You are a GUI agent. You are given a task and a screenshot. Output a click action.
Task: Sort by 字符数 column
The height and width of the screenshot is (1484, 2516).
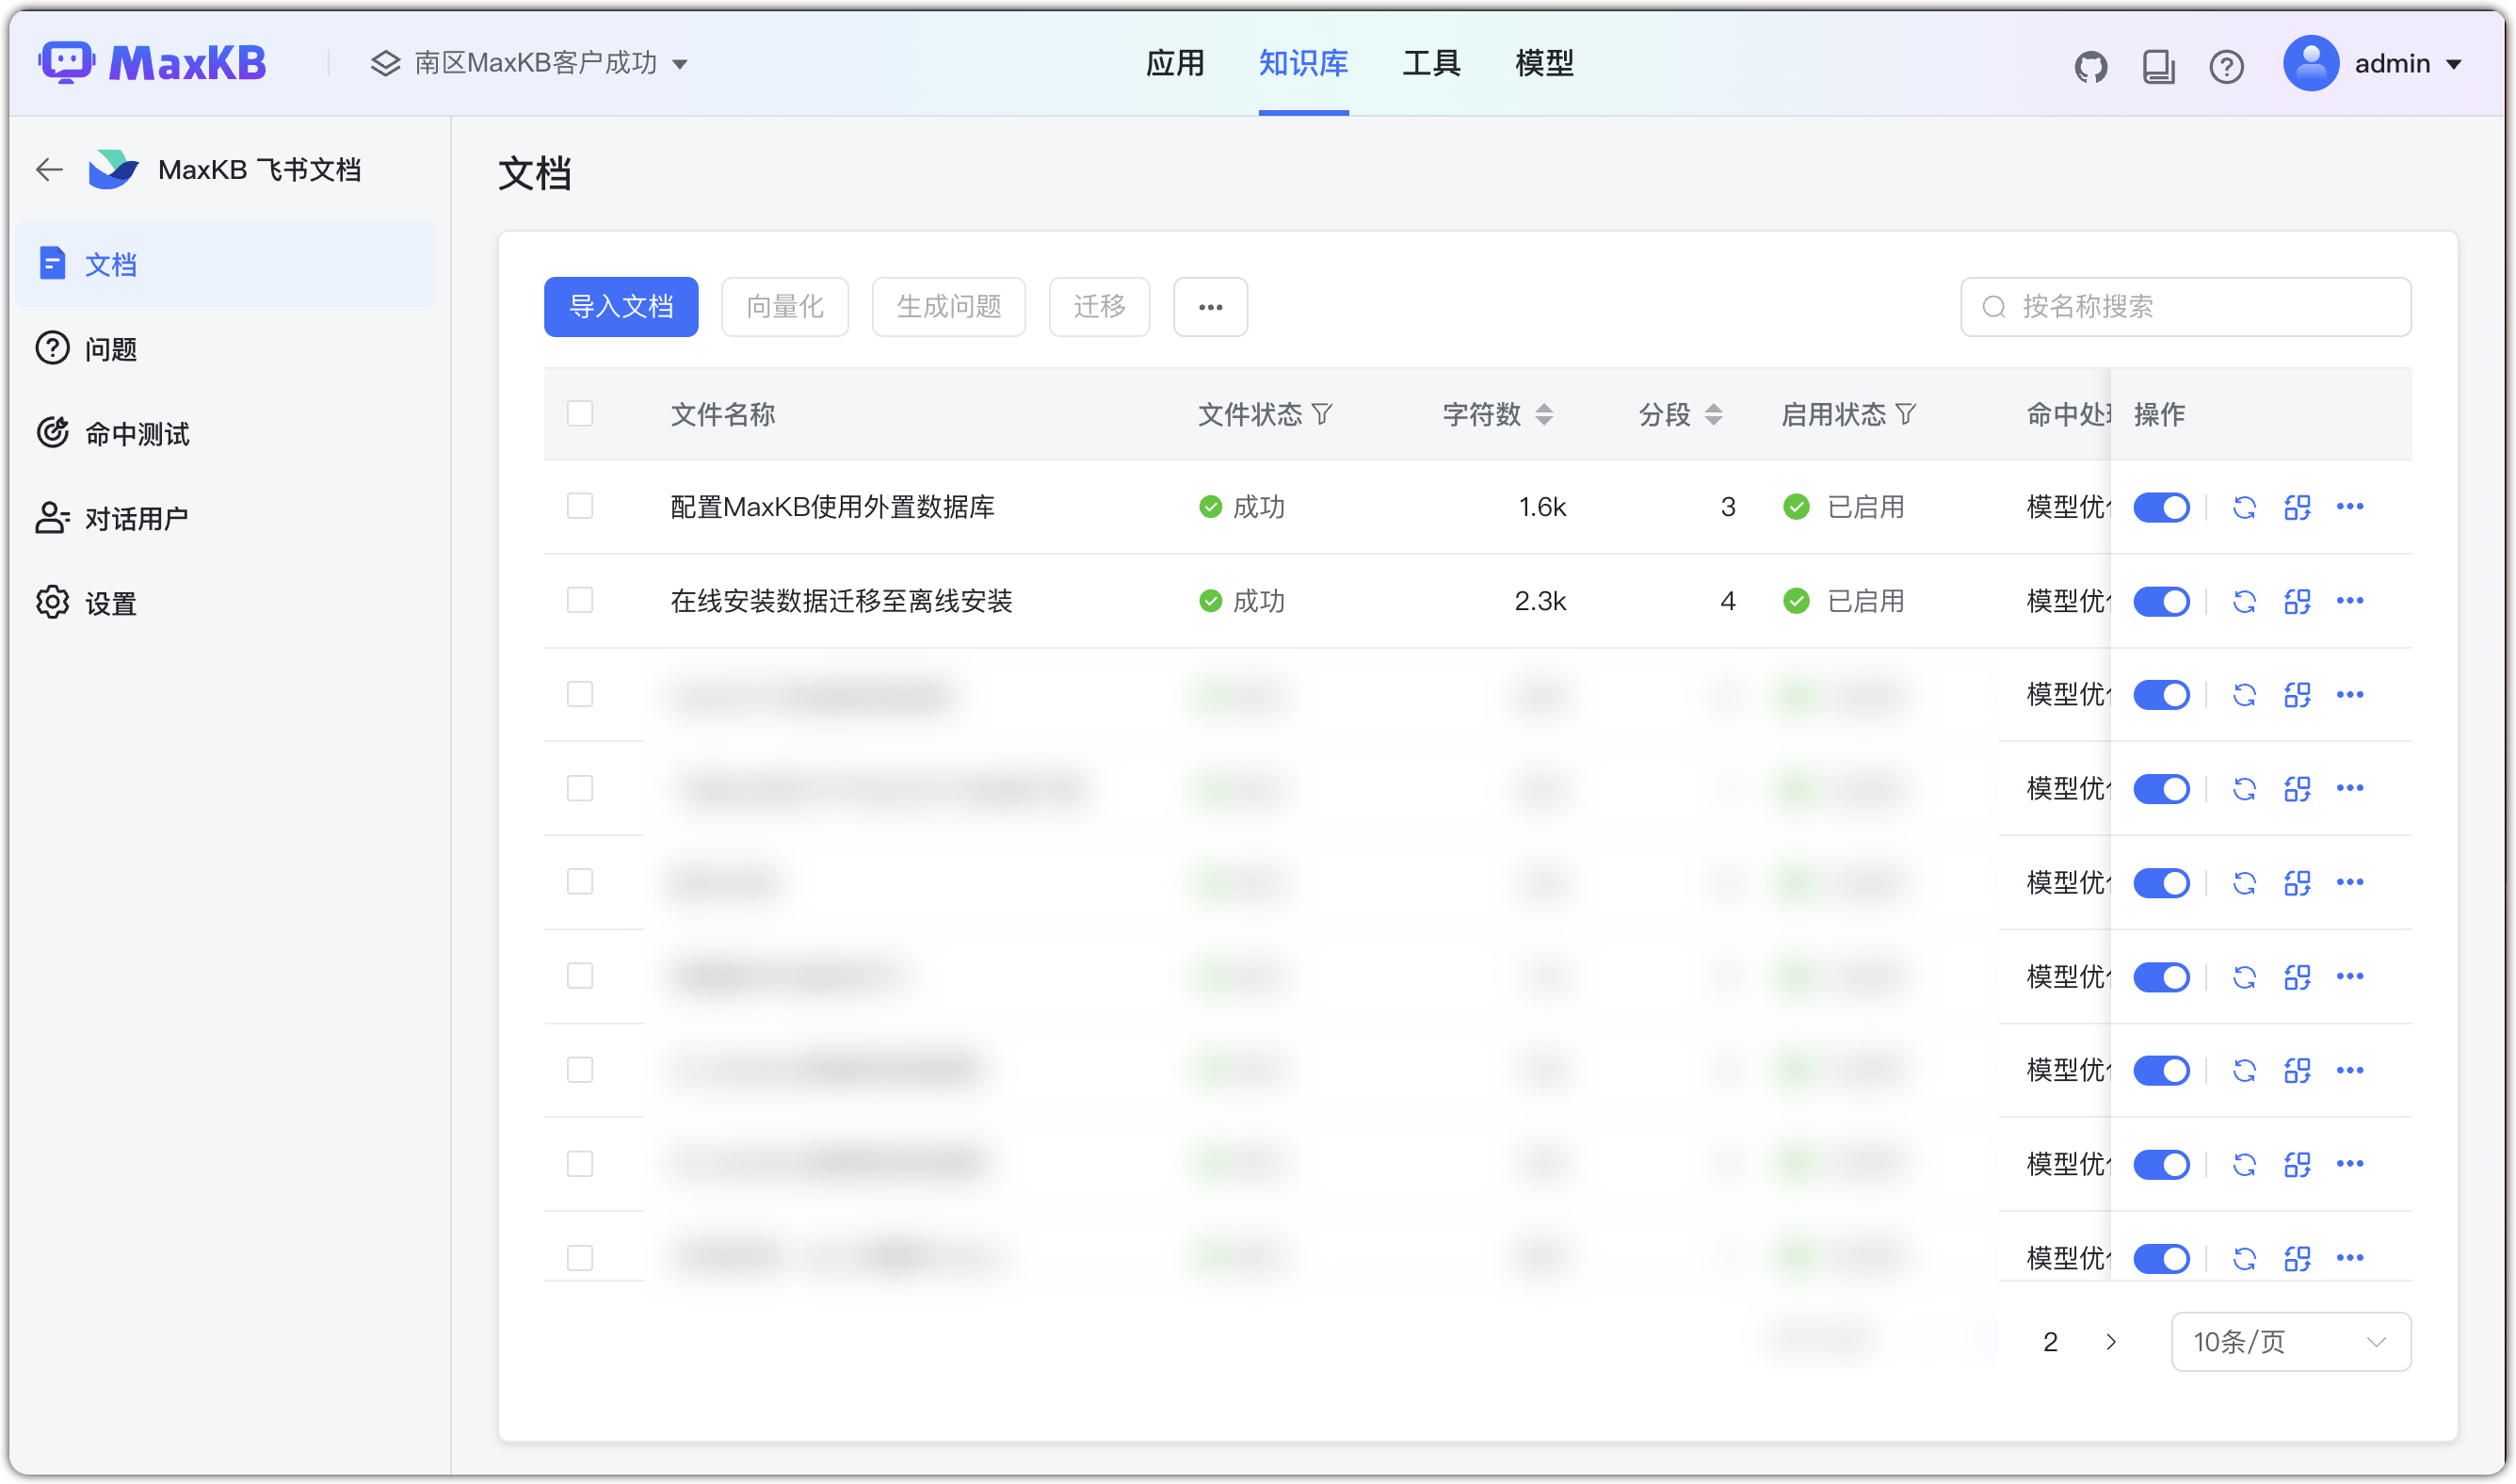[x=1544, y=414]
